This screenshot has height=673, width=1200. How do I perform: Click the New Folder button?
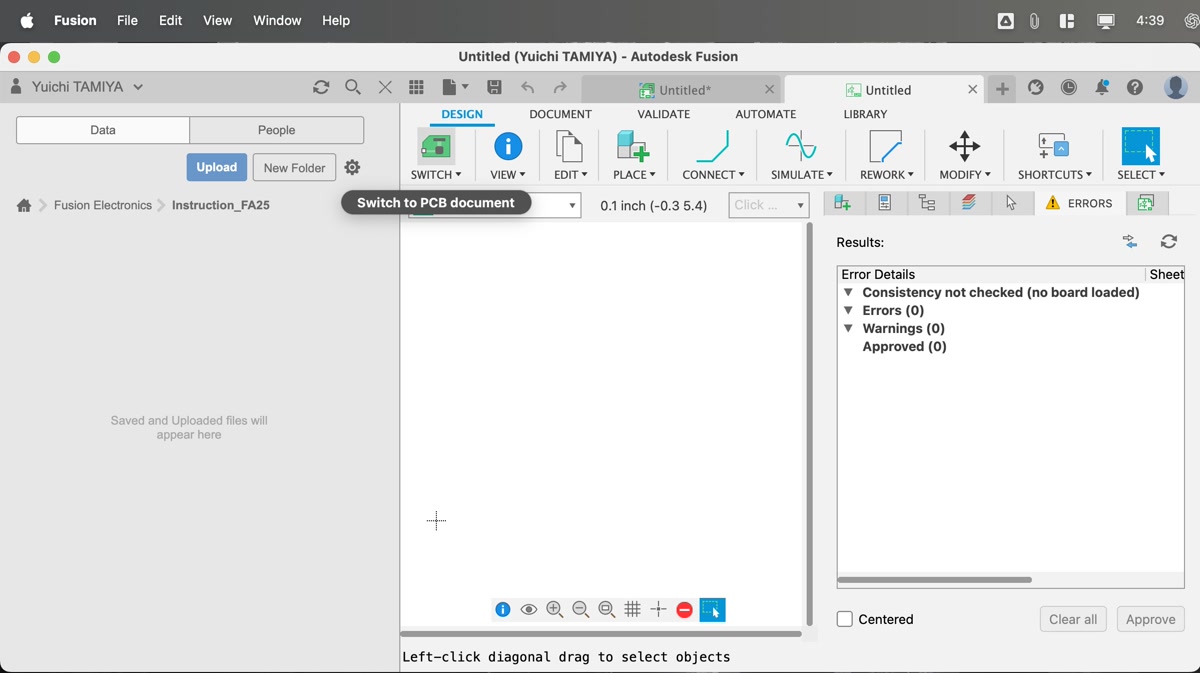(294, 167)
